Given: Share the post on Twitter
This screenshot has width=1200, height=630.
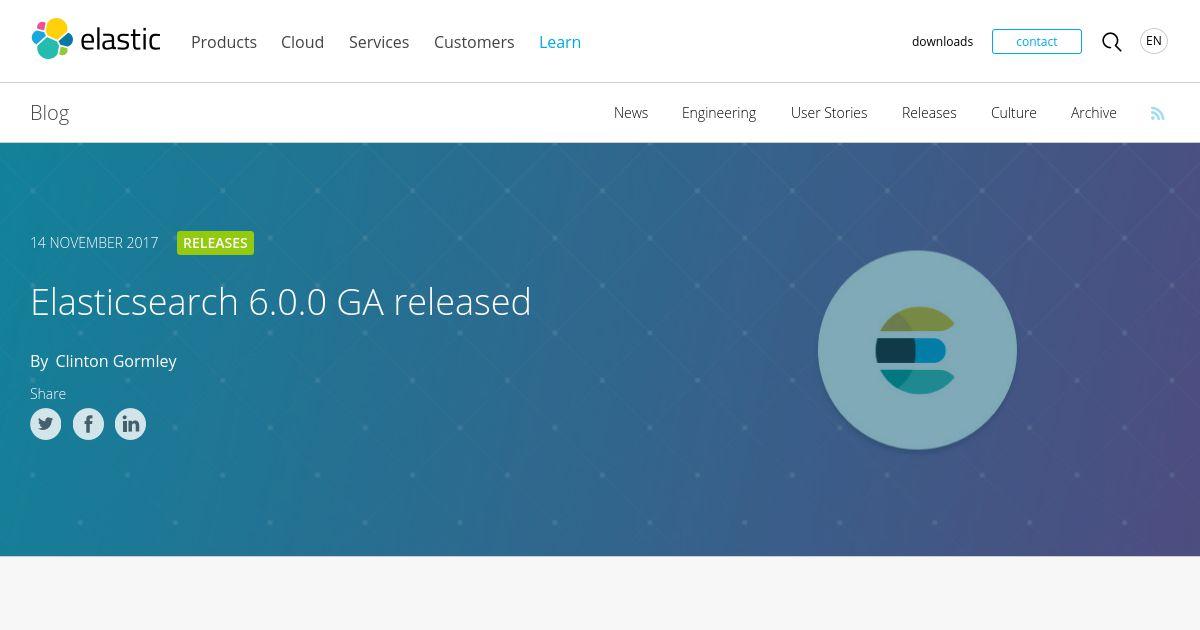Looking at the screenshot, I should (x=46, y=424).
